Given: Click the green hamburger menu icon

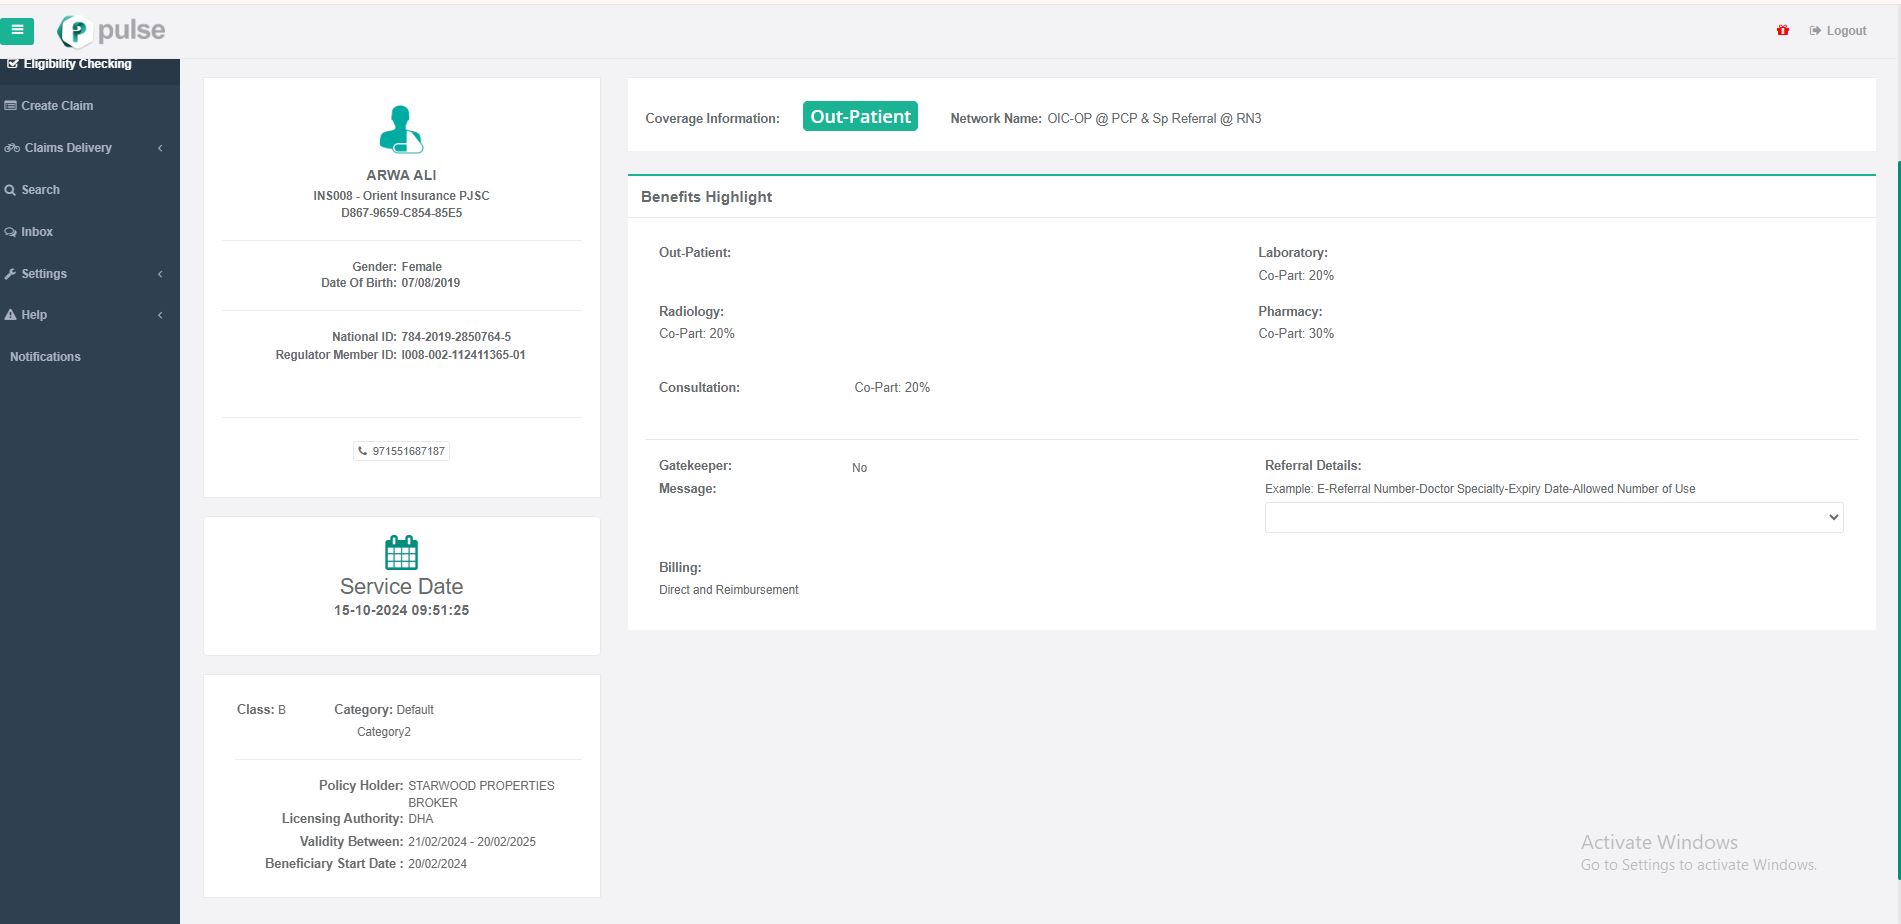Looking at the screenshot, I should point(17,31).
